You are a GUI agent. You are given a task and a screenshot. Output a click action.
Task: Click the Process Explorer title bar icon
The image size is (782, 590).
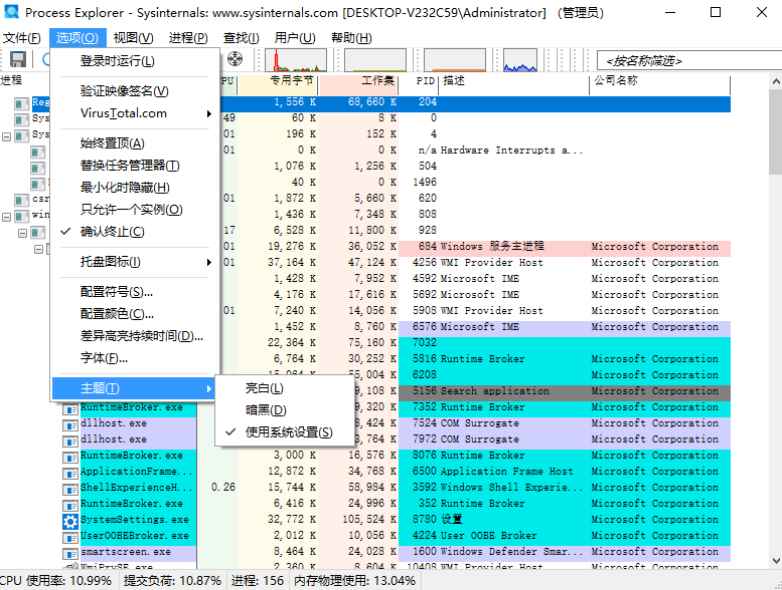11,12
